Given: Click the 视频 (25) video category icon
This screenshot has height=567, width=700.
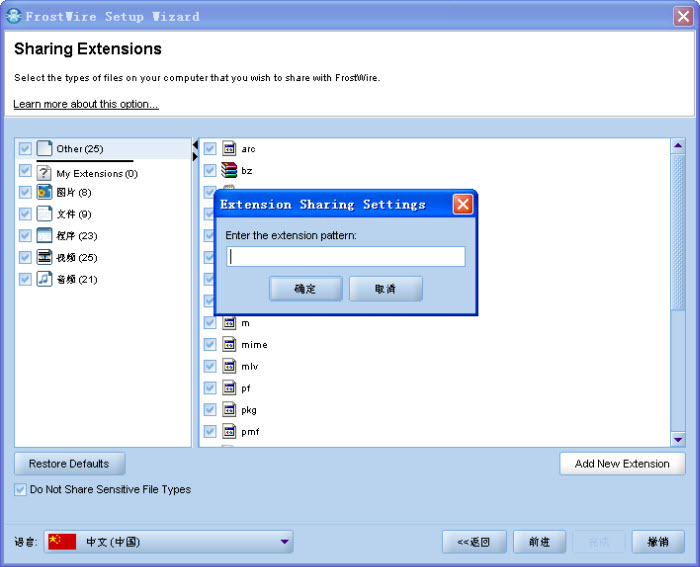Looking at the screenshot, I should pos(44,257).
